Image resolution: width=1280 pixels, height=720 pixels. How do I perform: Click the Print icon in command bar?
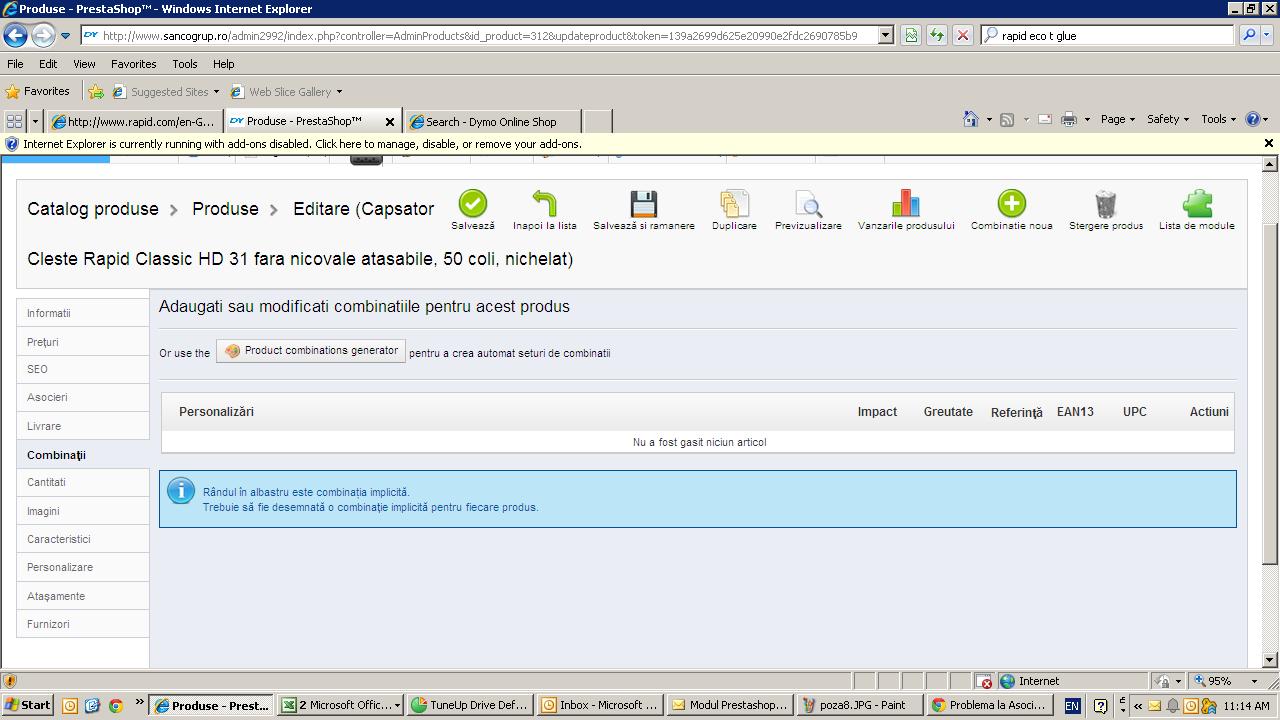point(1069,119)
